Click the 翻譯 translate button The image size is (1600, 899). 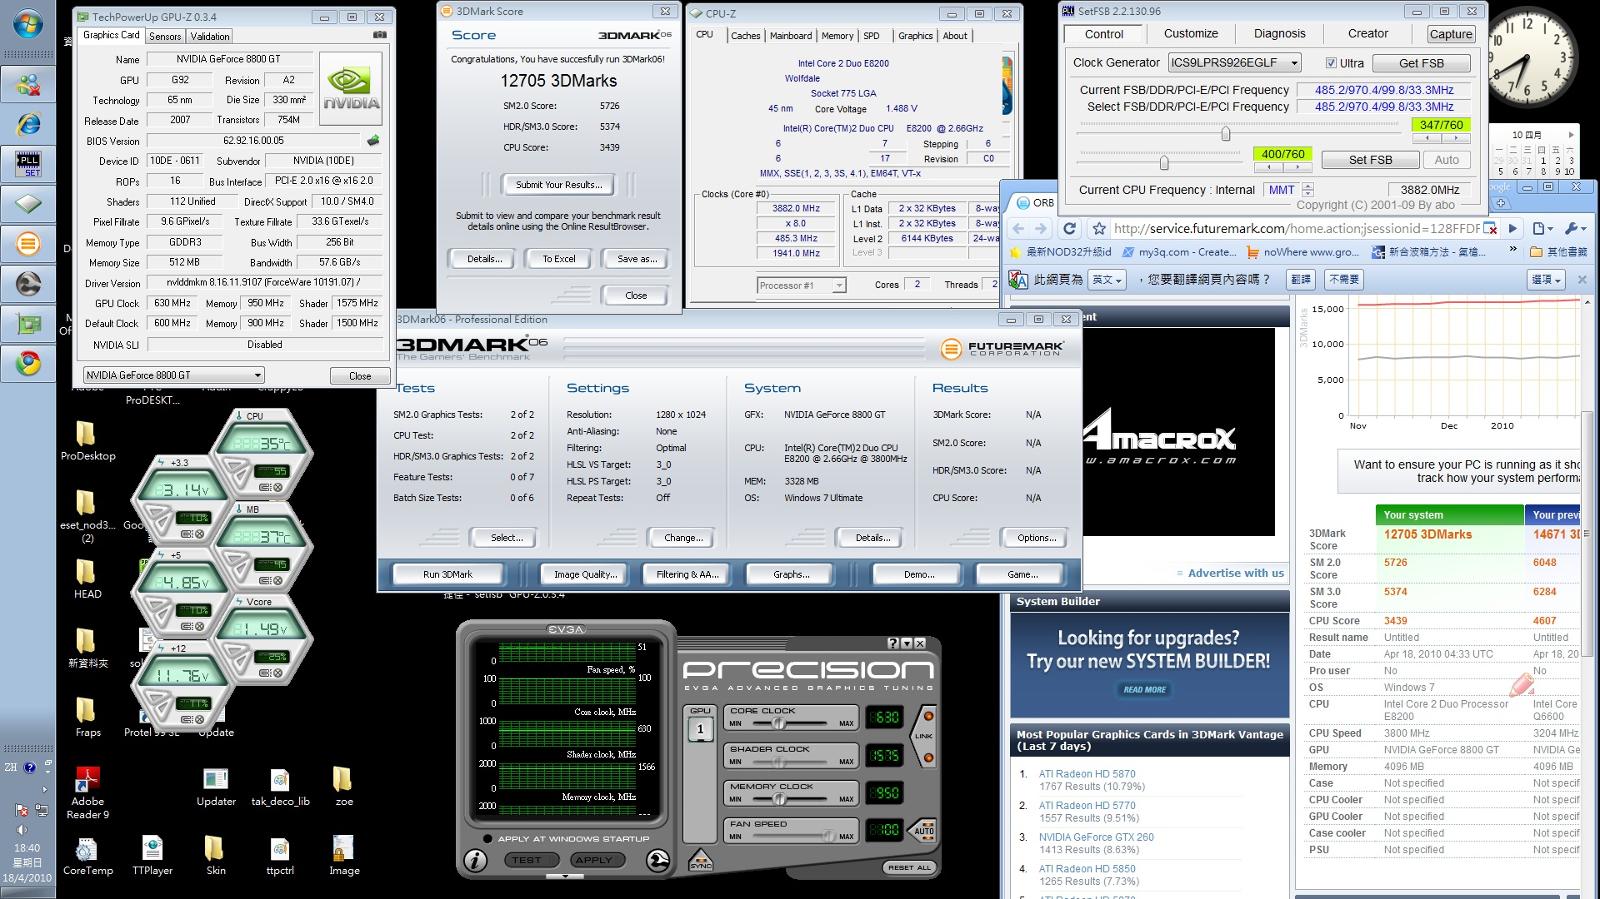1301,280
